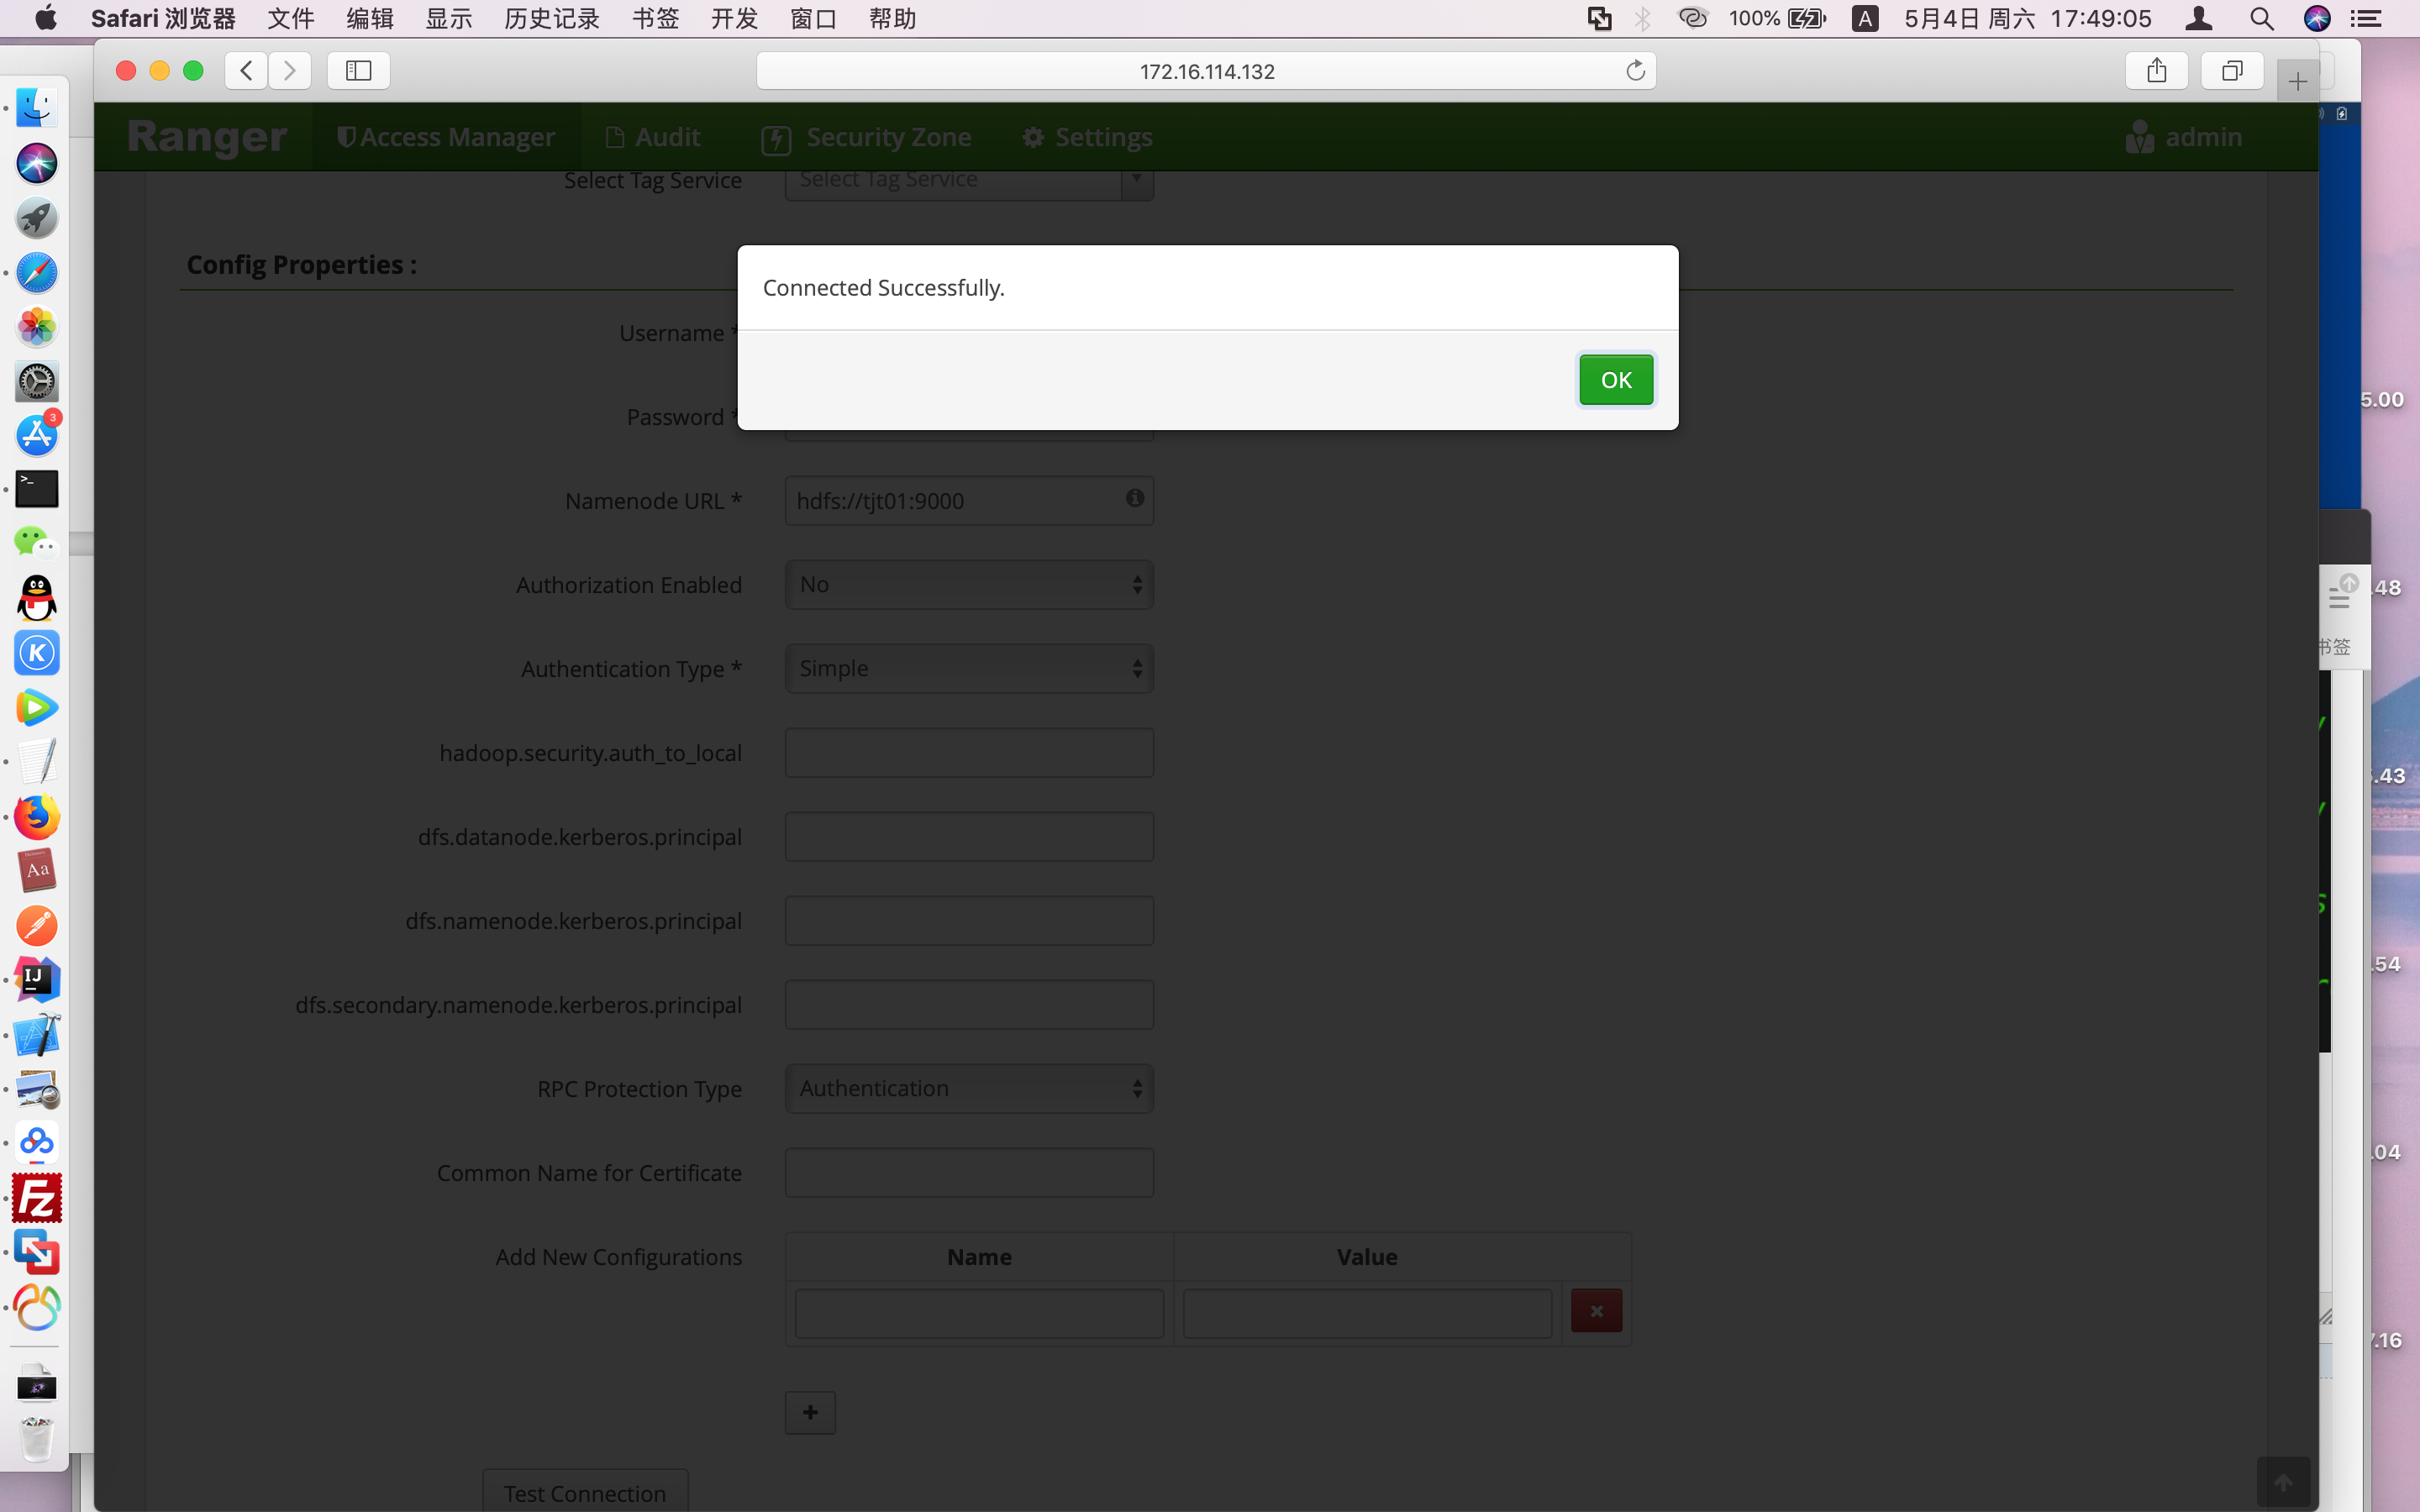Viewport: 2420px width, 1512px height.
Task: Click the new configuration Value input
Action: click(x=1367, y=1313)
